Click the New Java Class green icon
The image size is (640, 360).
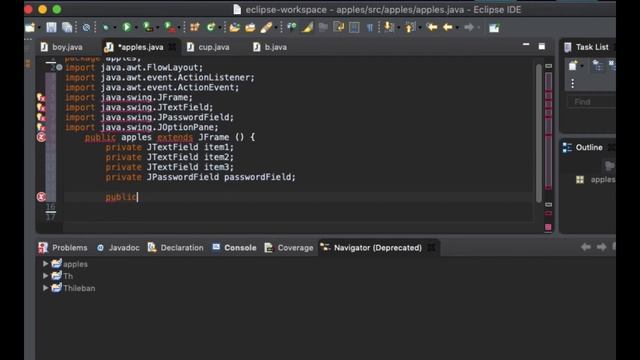coord(211,27)
